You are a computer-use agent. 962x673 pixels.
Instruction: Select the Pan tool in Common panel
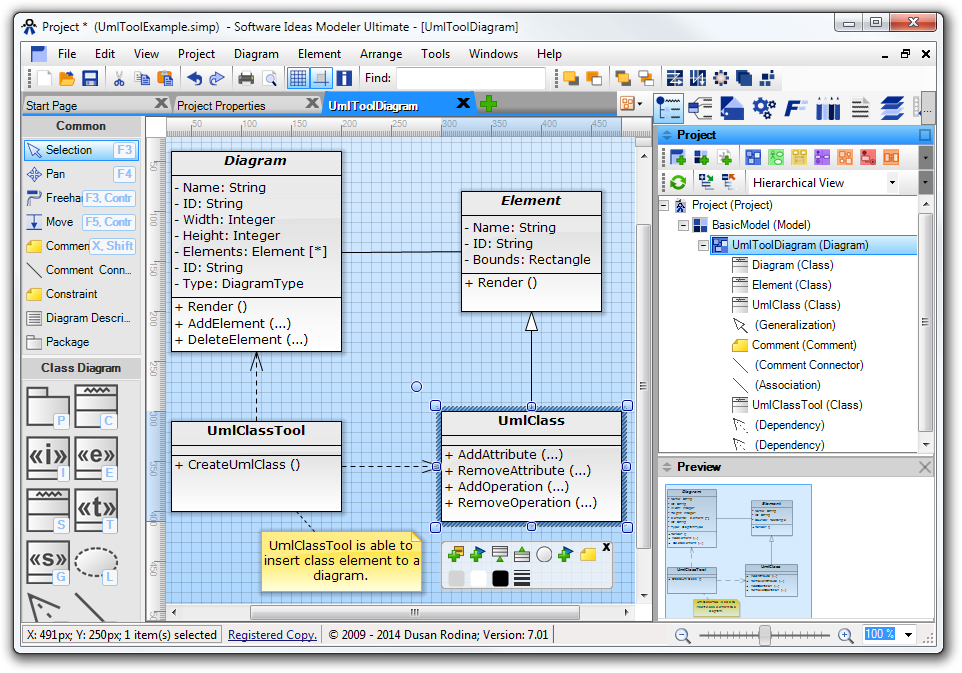pyautogui.click(x=56, y=174)
